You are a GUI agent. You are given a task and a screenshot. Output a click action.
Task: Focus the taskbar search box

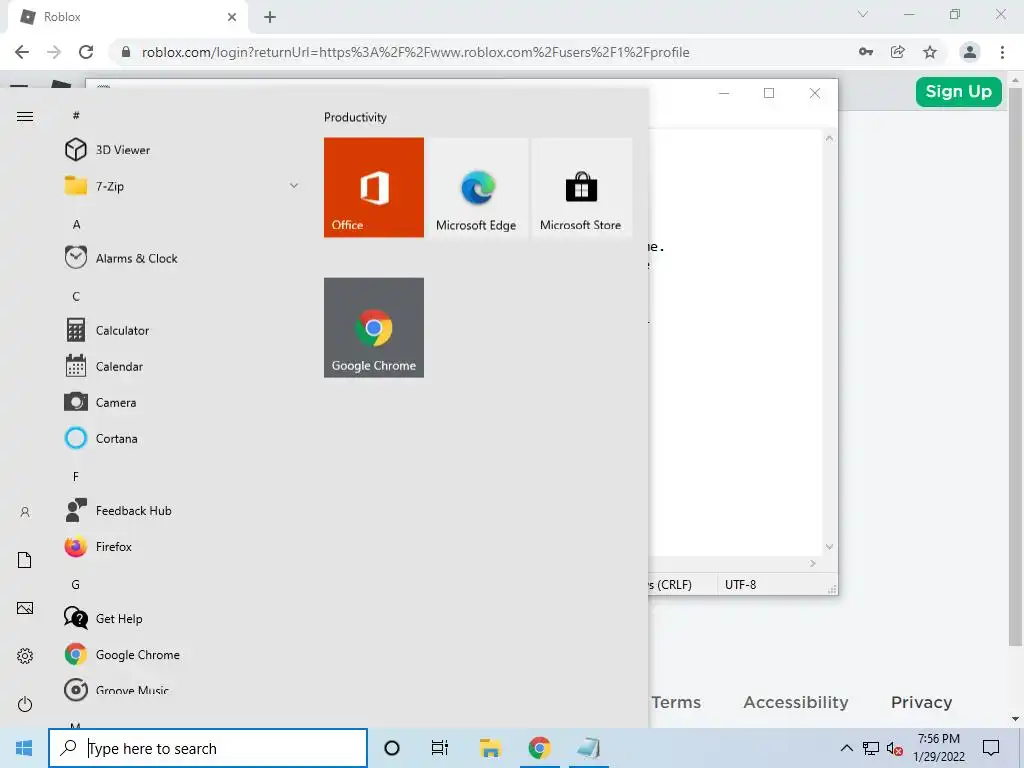pyautogui.click(x=208, y=748)
